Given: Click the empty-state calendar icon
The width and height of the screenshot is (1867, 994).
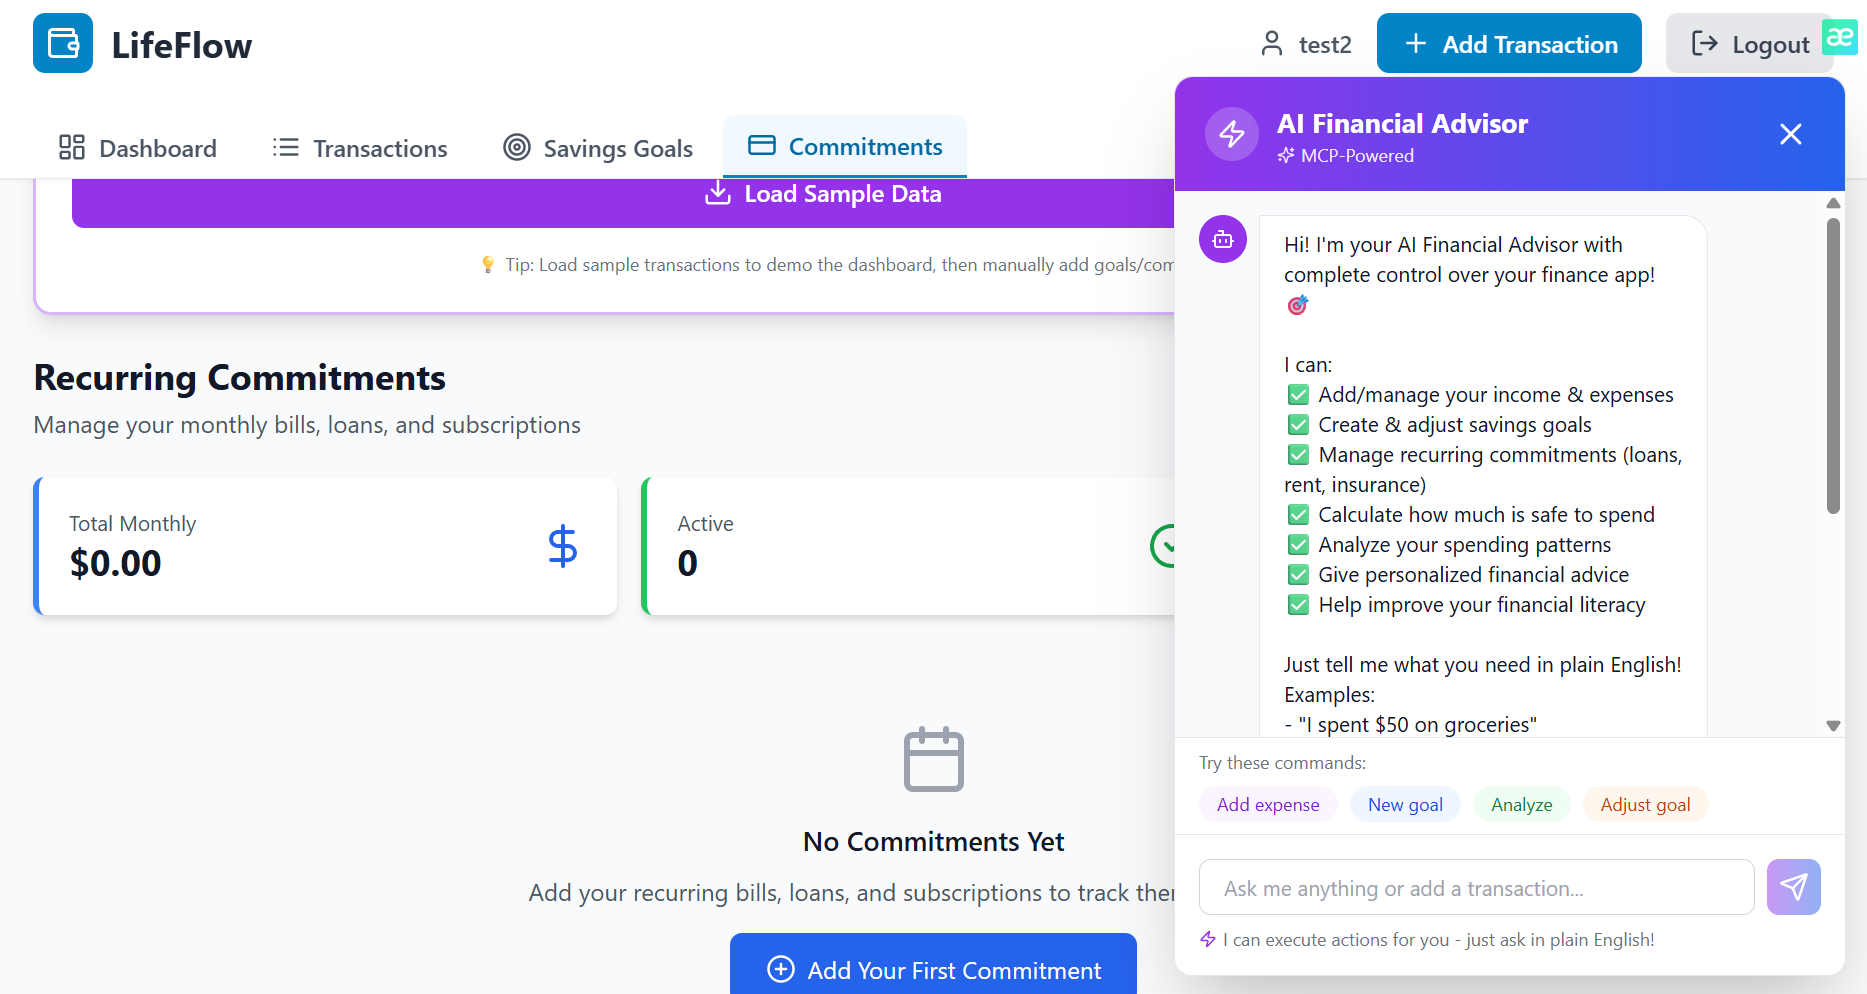Looking at the screenshot, I should [x=934, y=759].
